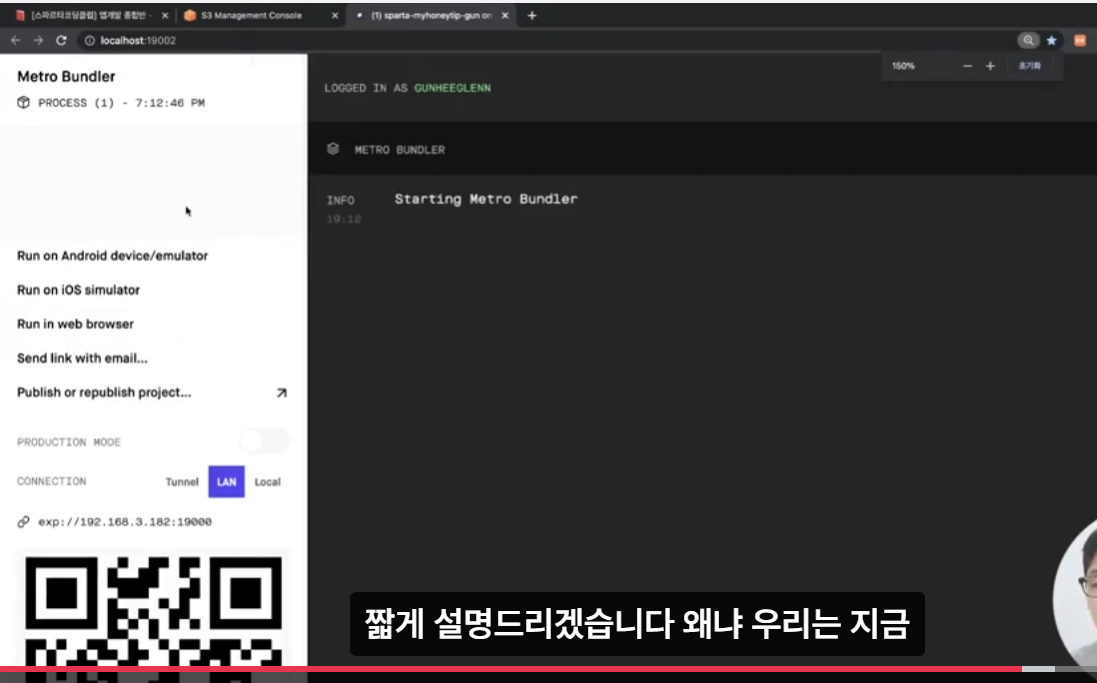This screenshot has width=1097, height=683.
Task: Select the sparta-myhoneytip-gun tab
Action: pos(432,15)
